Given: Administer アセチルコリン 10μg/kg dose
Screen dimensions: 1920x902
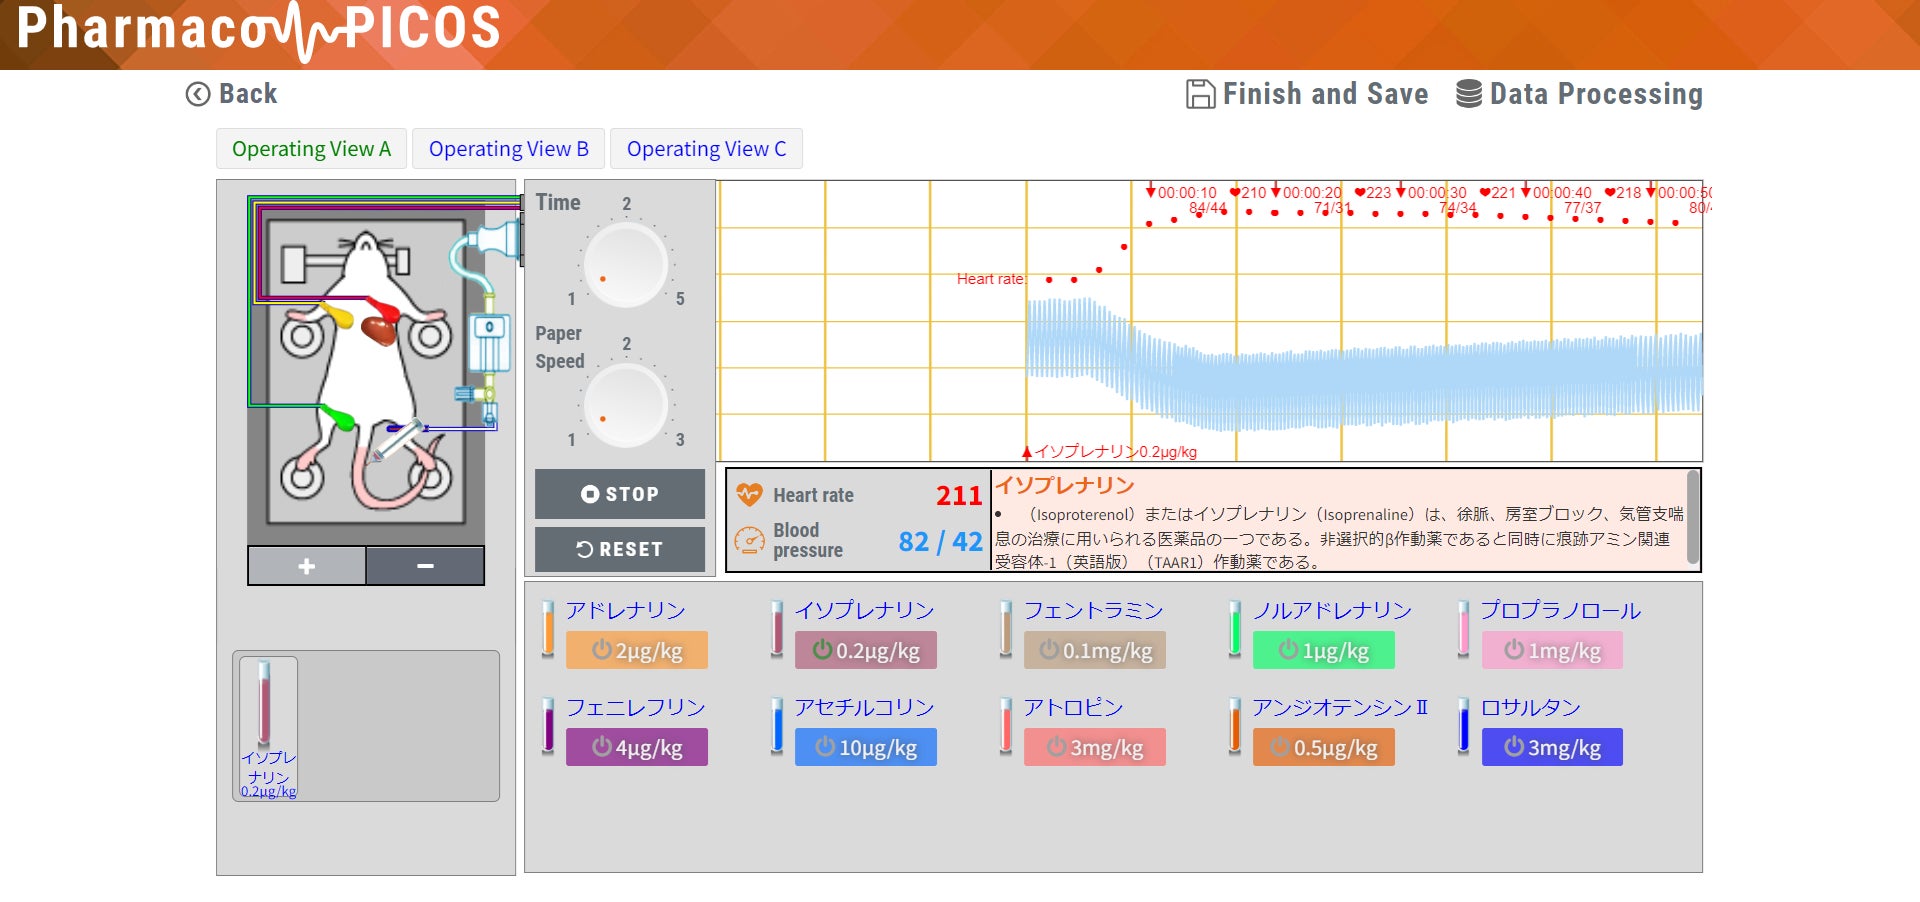Looking at the screenshot, I should 866,747.
